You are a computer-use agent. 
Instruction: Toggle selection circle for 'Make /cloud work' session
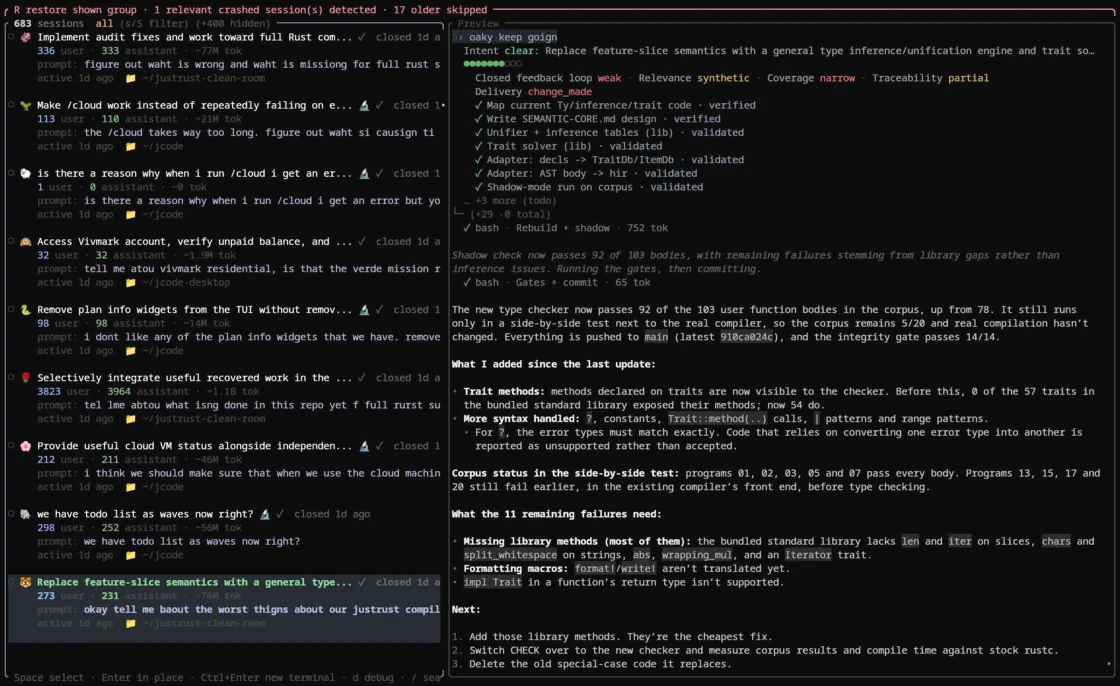coord(11,104)
